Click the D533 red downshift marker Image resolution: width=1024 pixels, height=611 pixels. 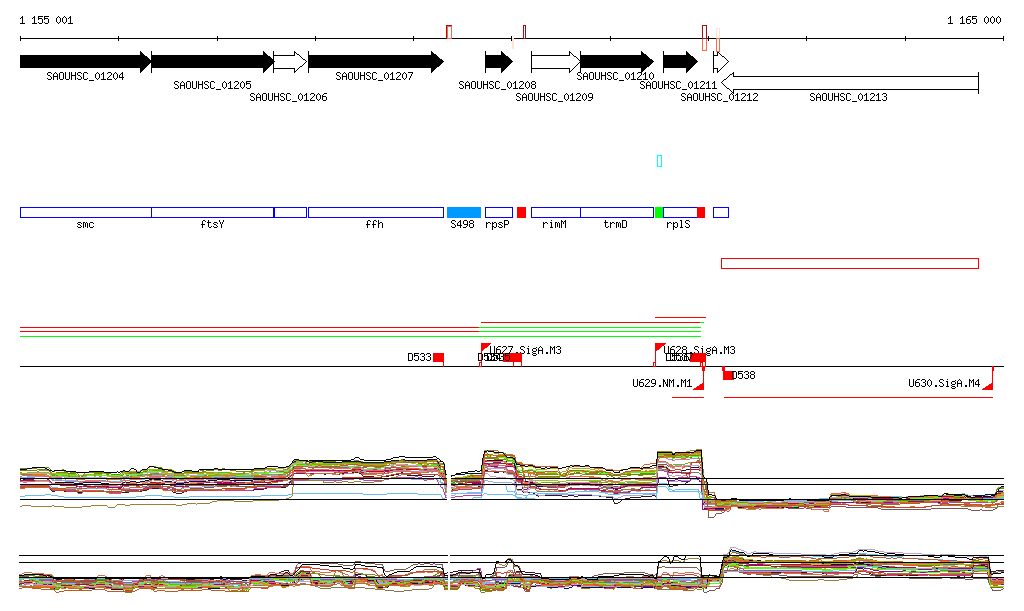(x=439, y=358)
